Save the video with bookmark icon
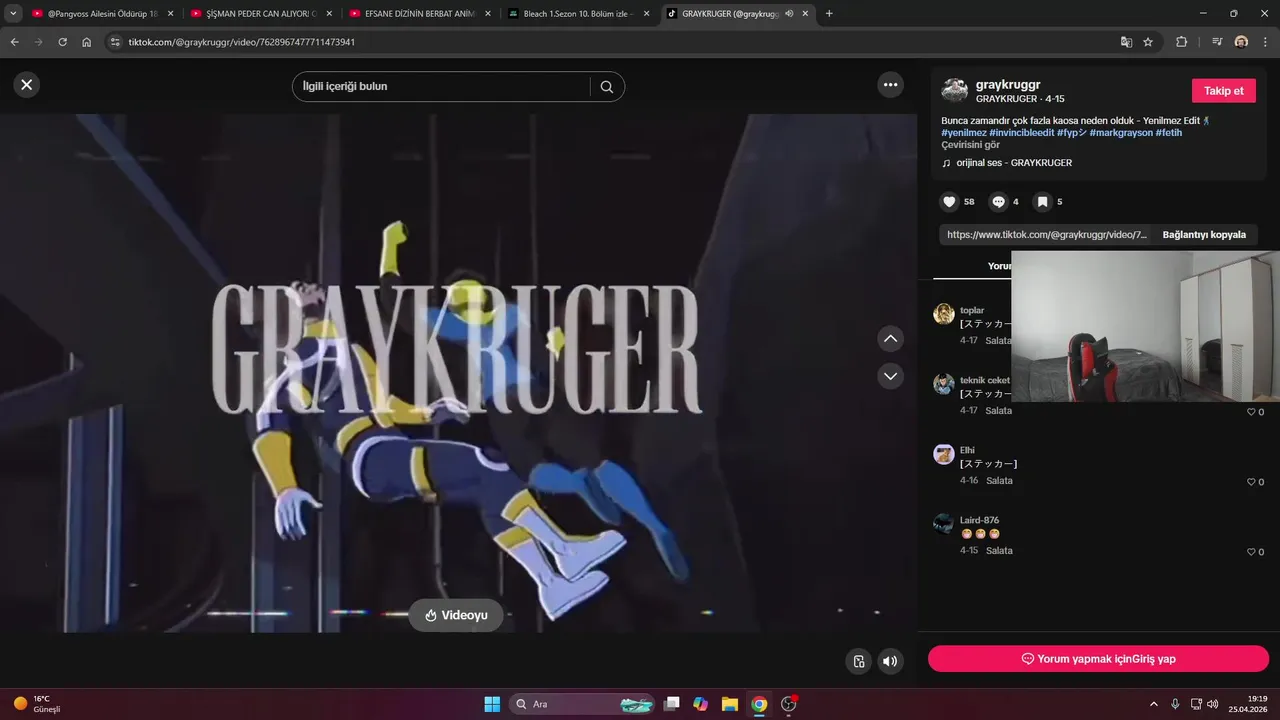The width and height of the screenshot is (1280, 720). 1042,202
